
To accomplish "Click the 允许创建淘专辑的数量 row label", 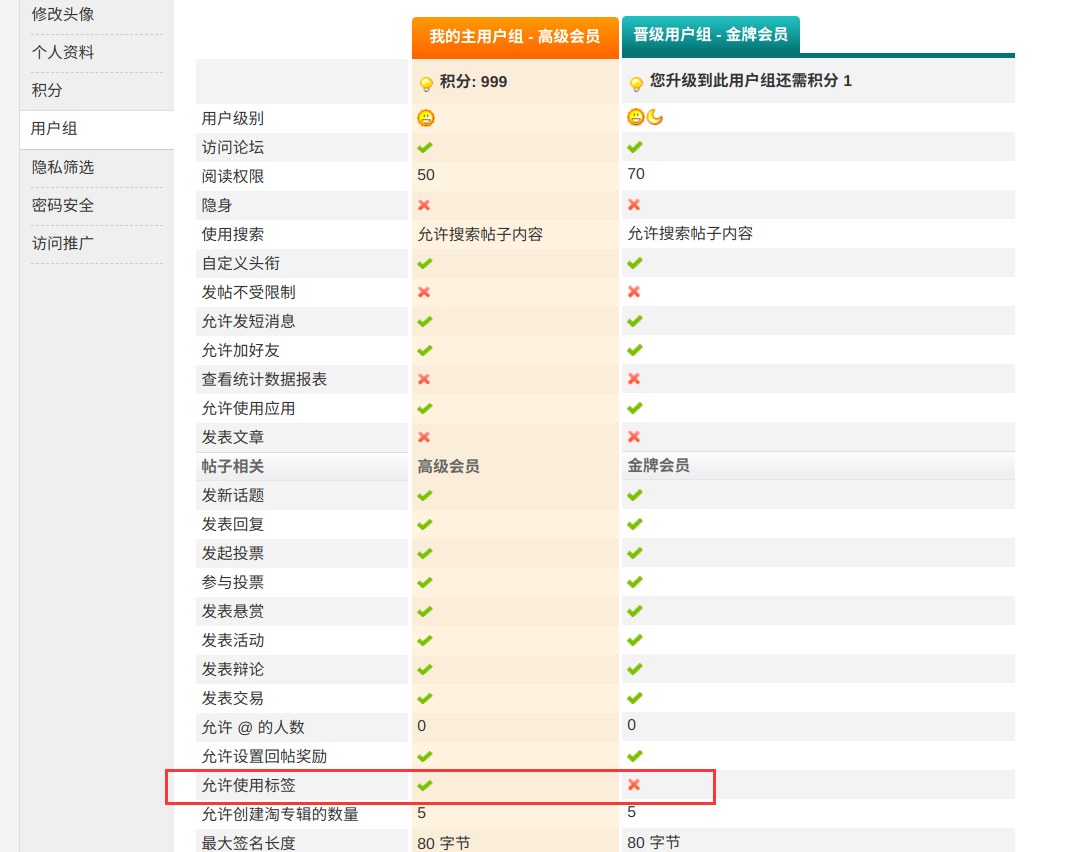I will point(280,815).
